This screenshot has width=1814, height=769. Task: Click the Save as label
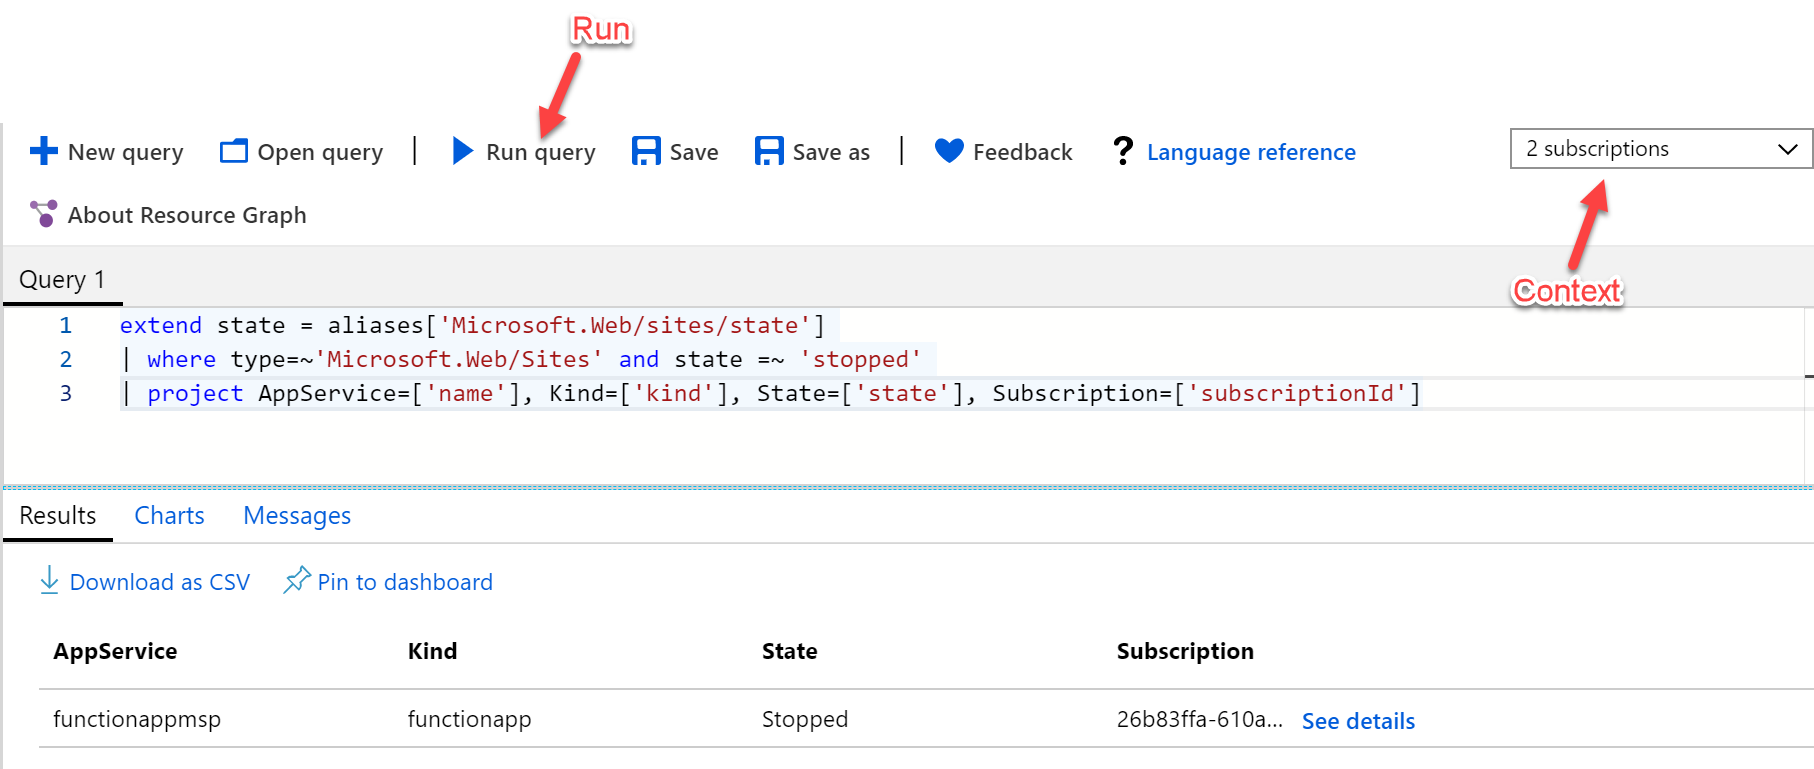[831, 152]
